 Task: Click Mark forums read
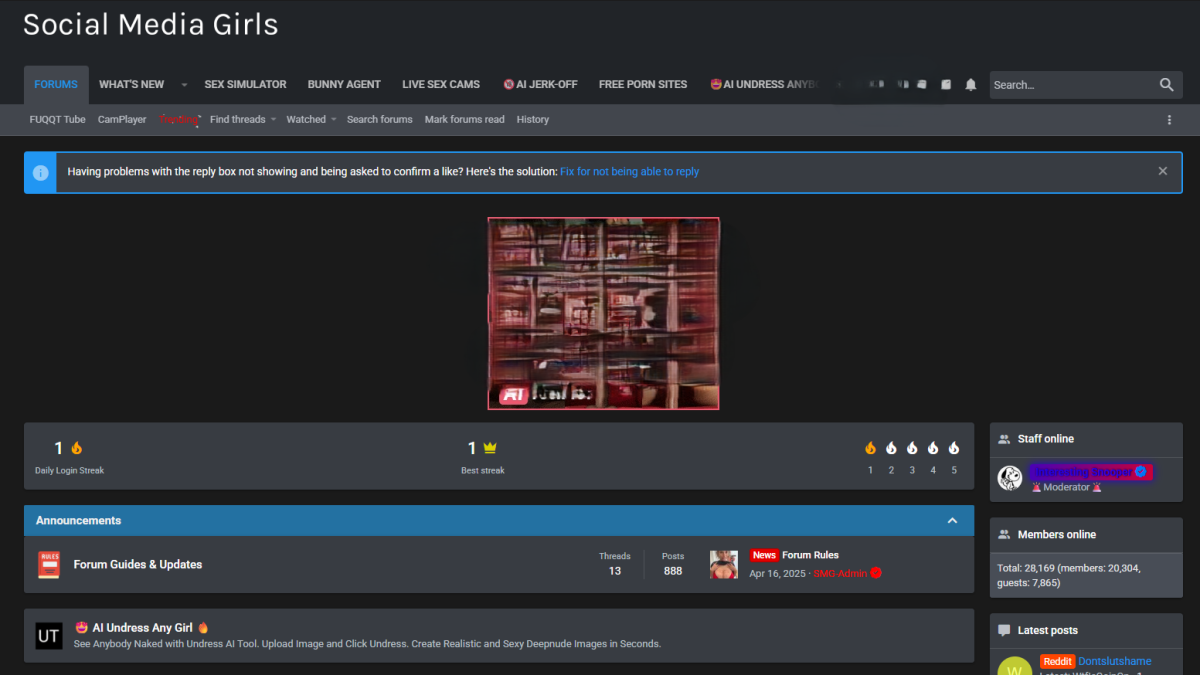[x=464, y=120]
